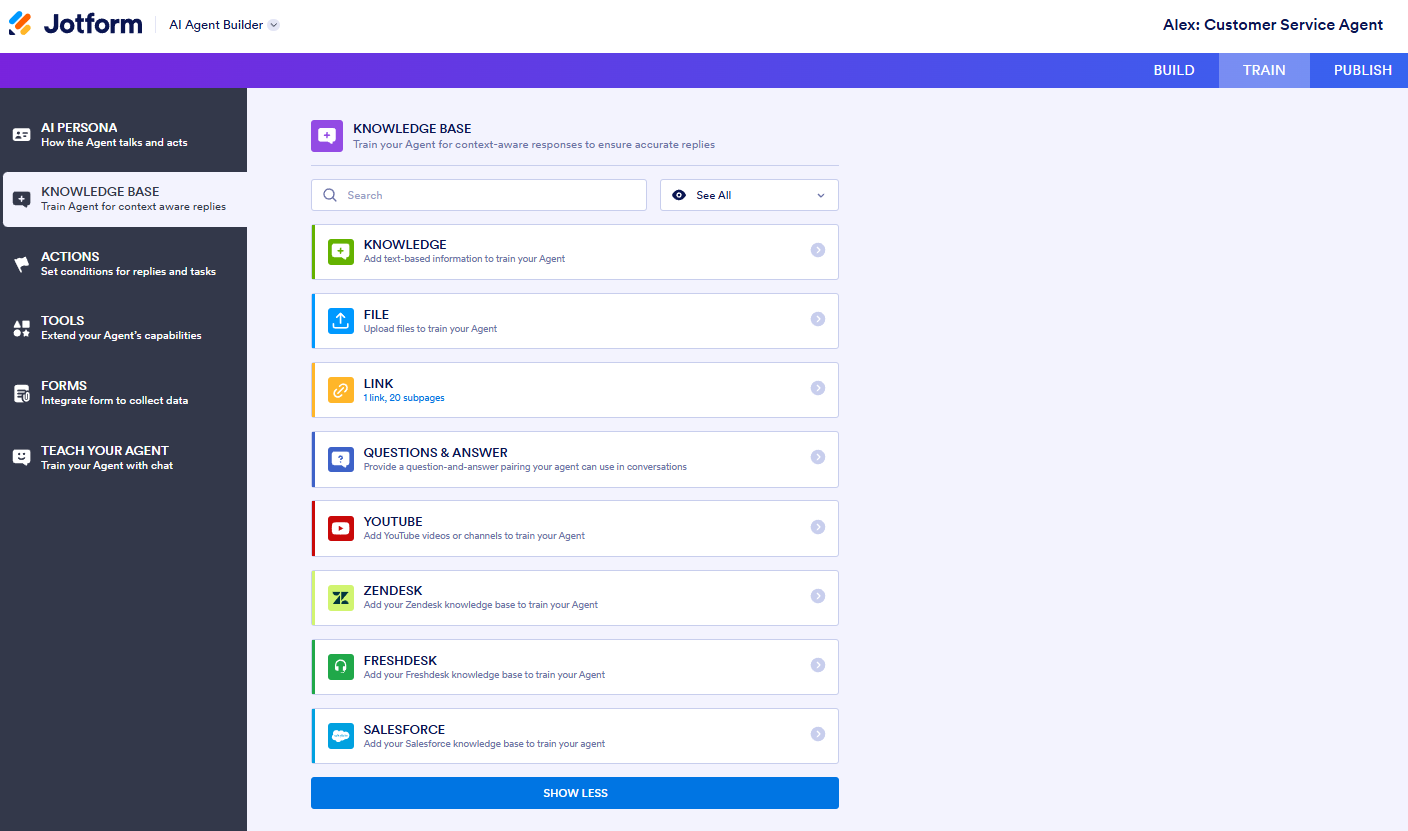The height and width of the screenshot is (831, 1408).
Task: Click the File upload icon
Action: [340, 320]
